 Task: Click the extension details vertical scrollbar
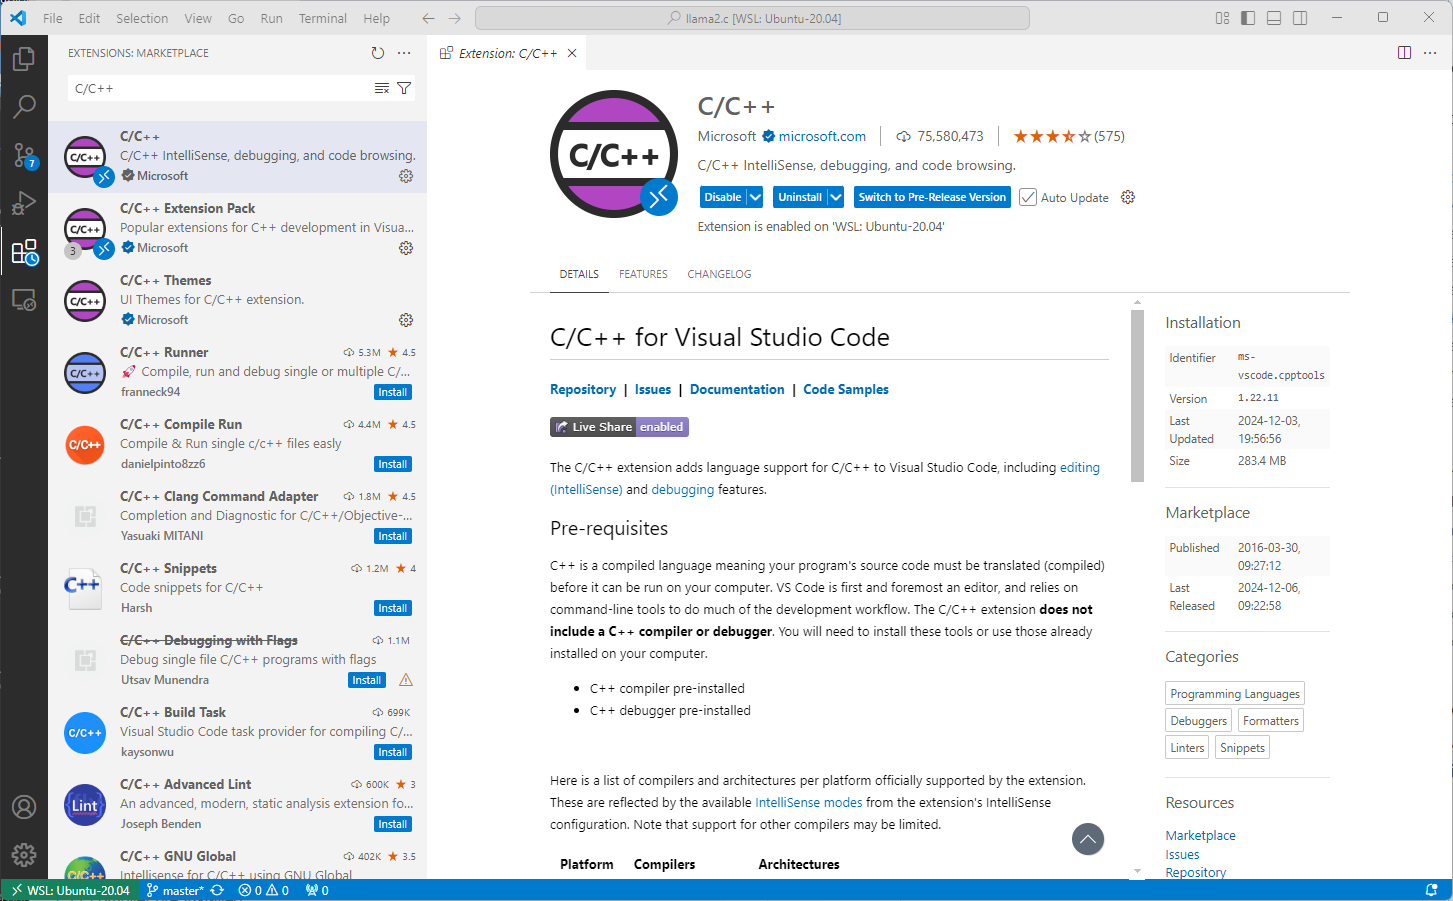(1137, 396)
